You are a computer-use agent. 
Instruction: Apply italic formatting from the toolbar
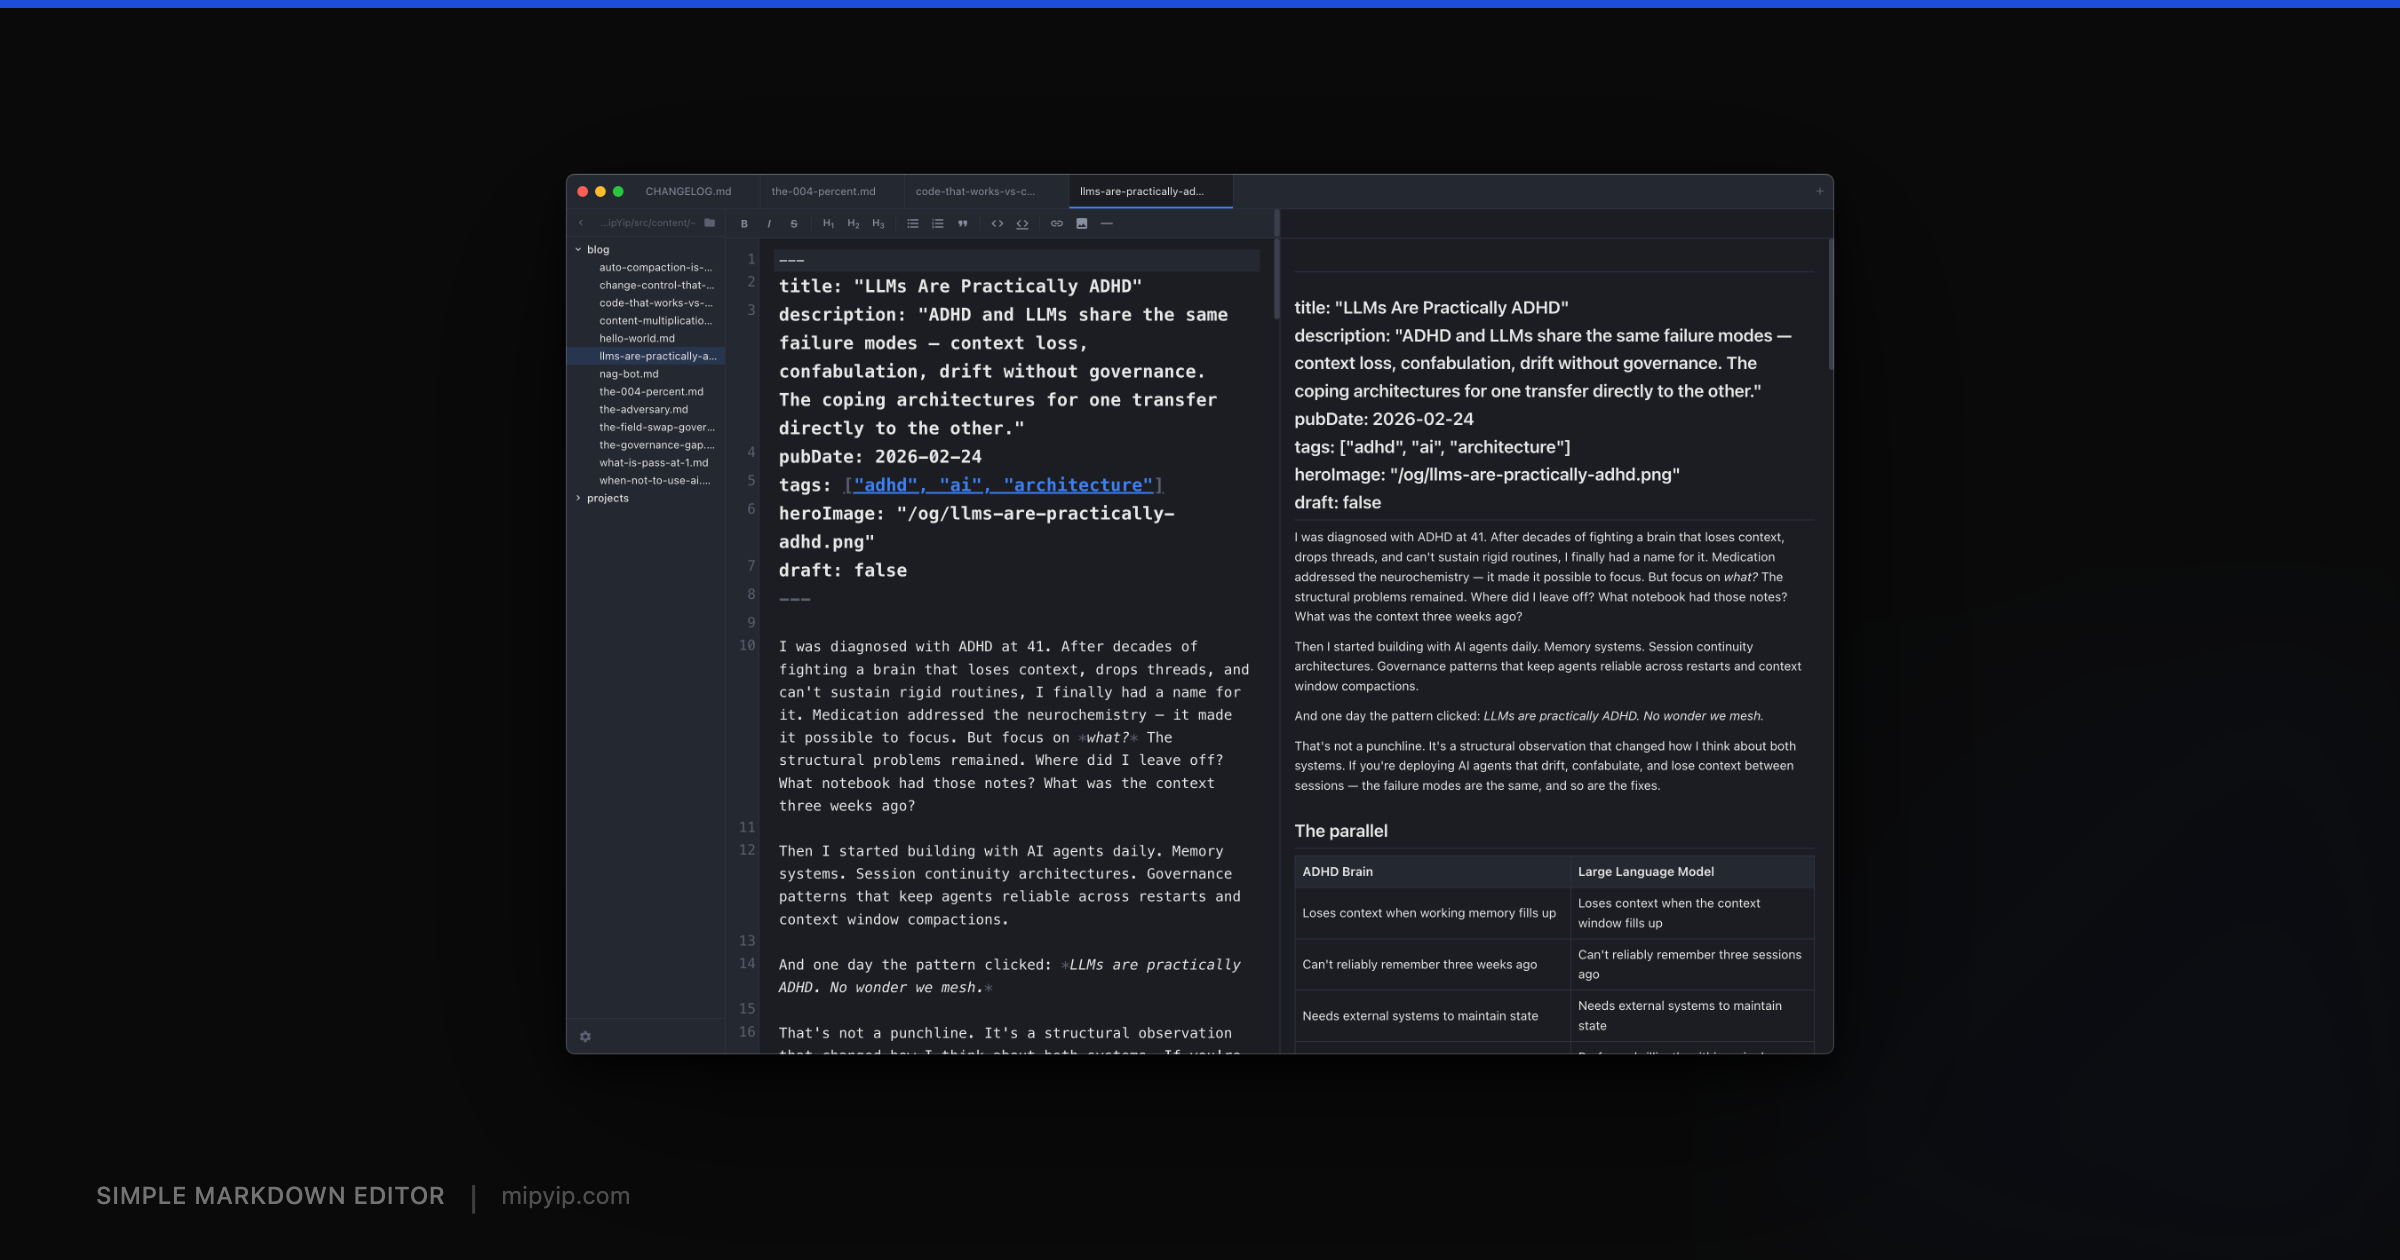click(769, 223)
